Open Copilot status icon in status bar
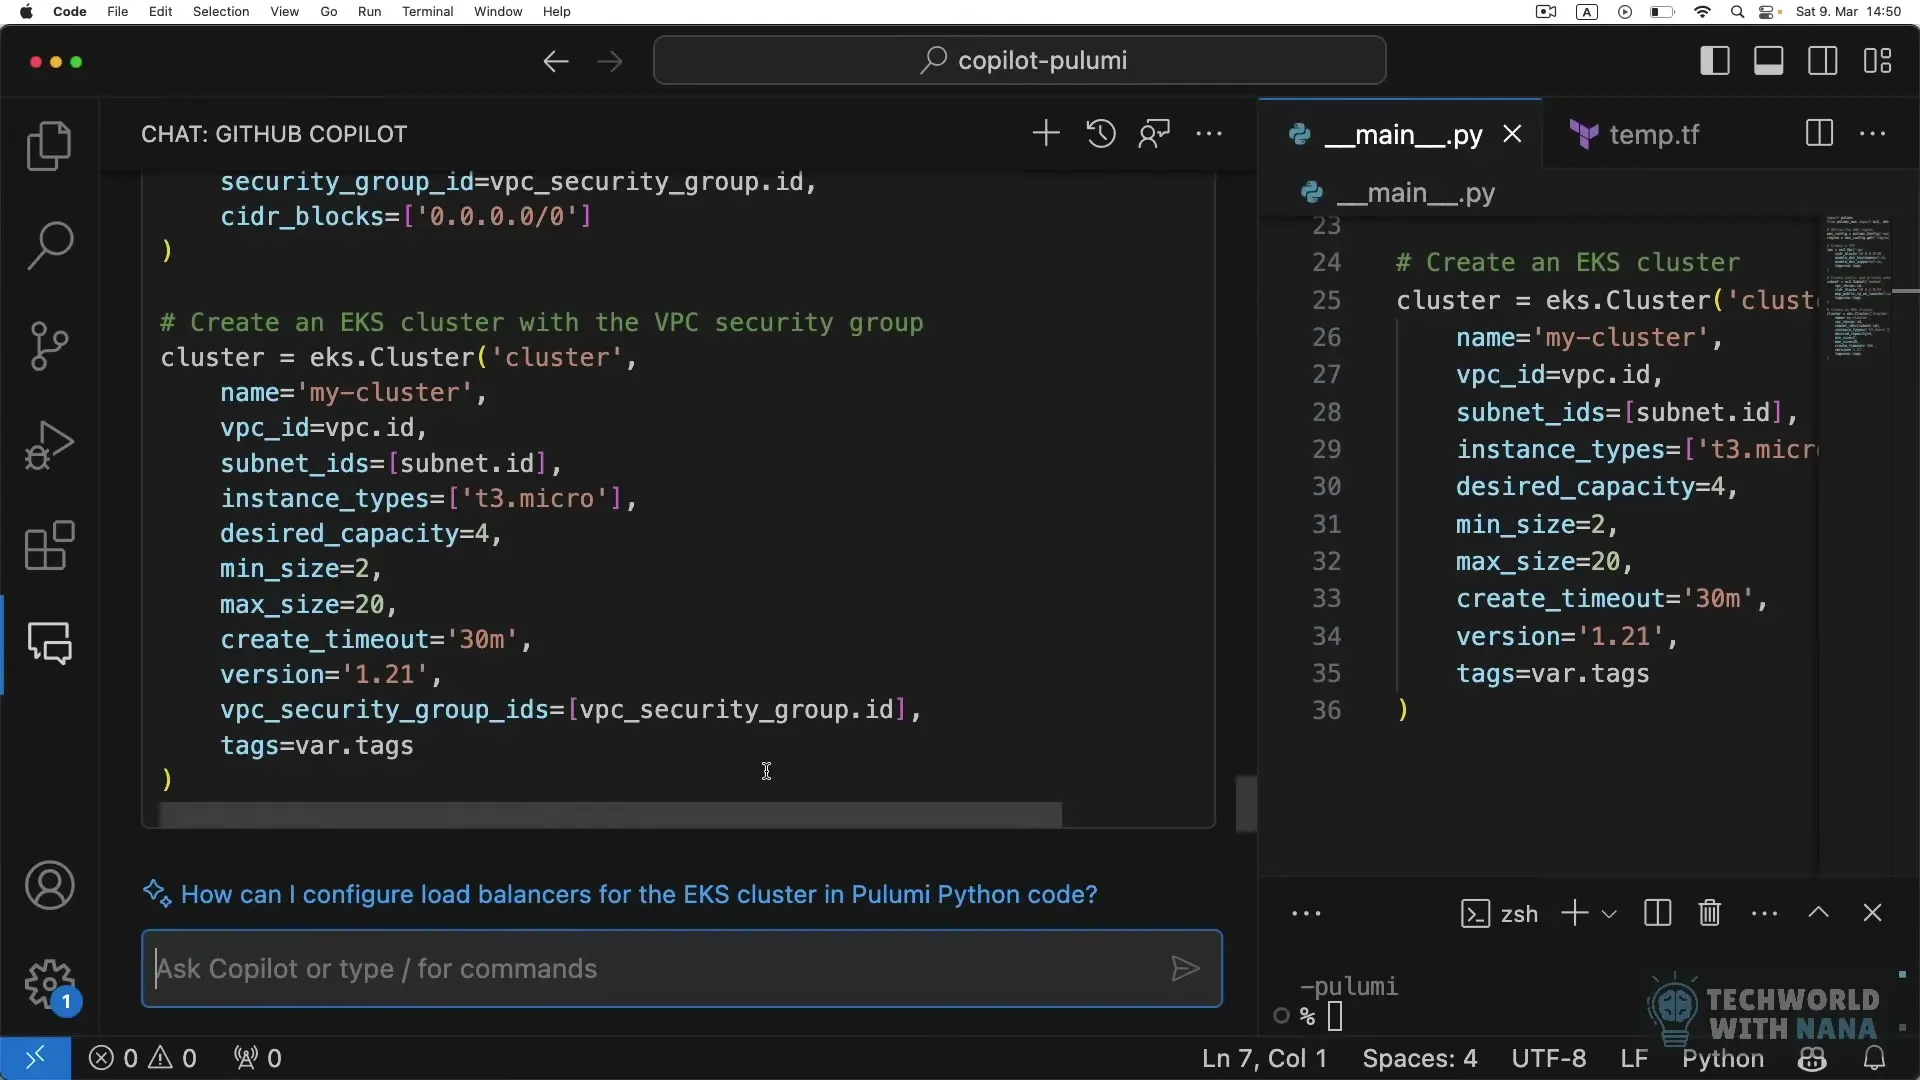 [x=1812, y=1058]
